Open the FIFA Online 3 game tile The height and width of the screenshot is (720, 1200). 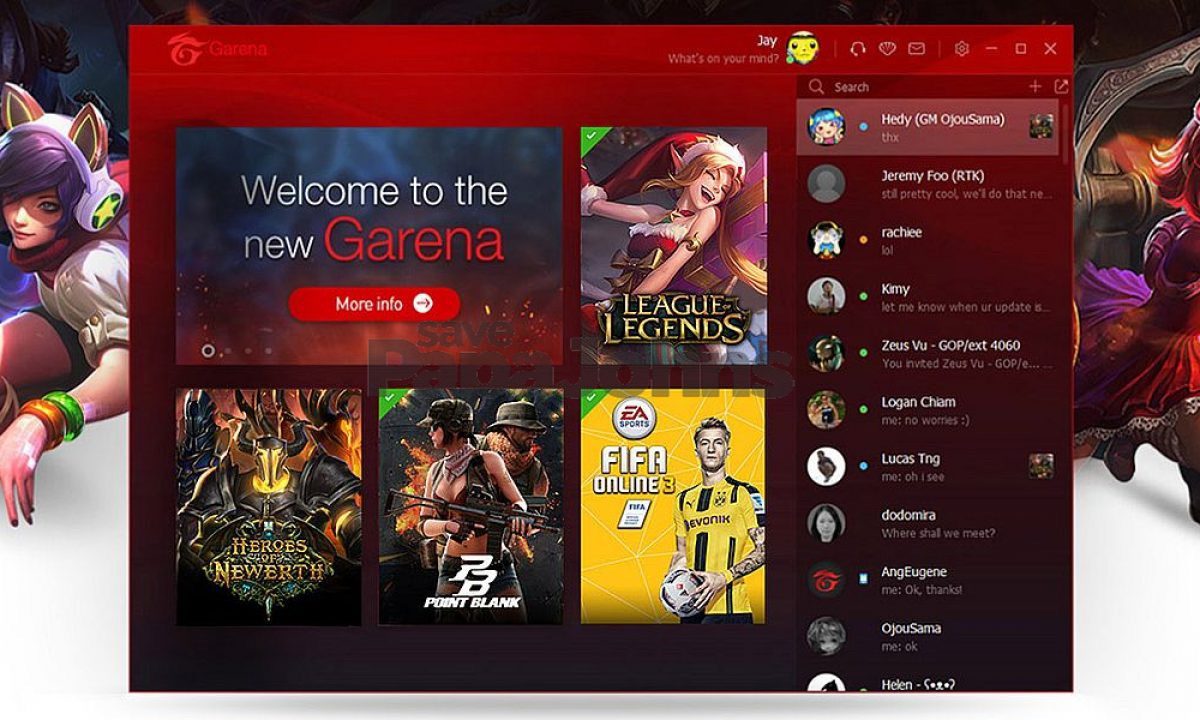(673, 507)
